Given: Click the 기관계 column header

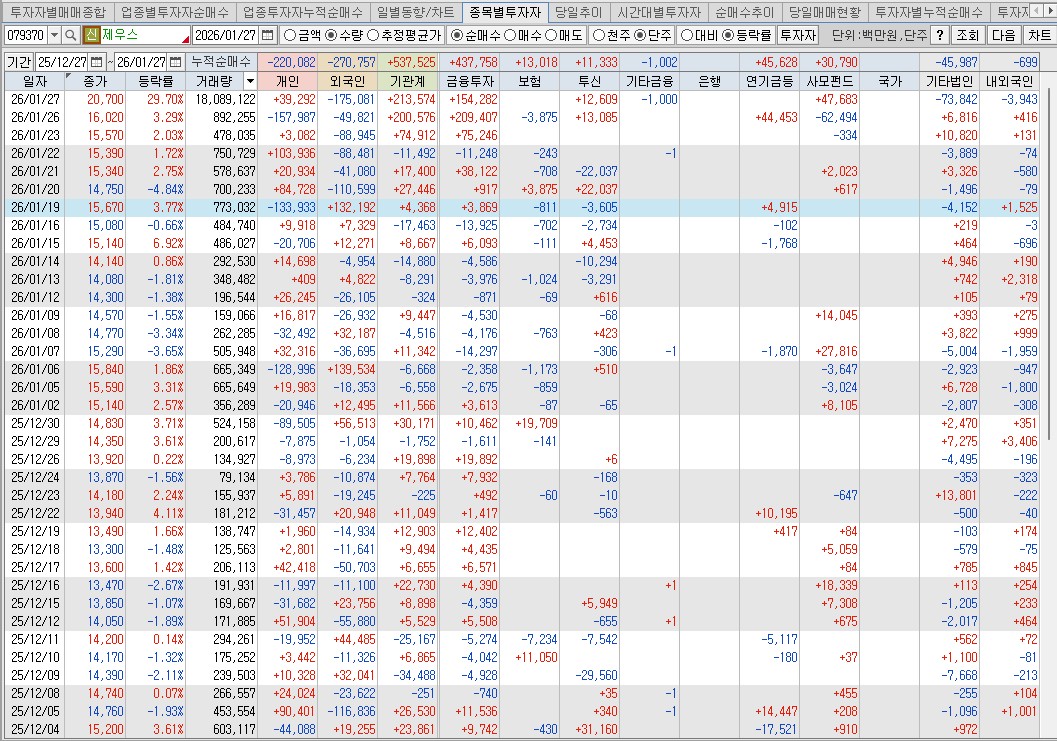Looking at the screenshot, I should [x=408, y=82].
